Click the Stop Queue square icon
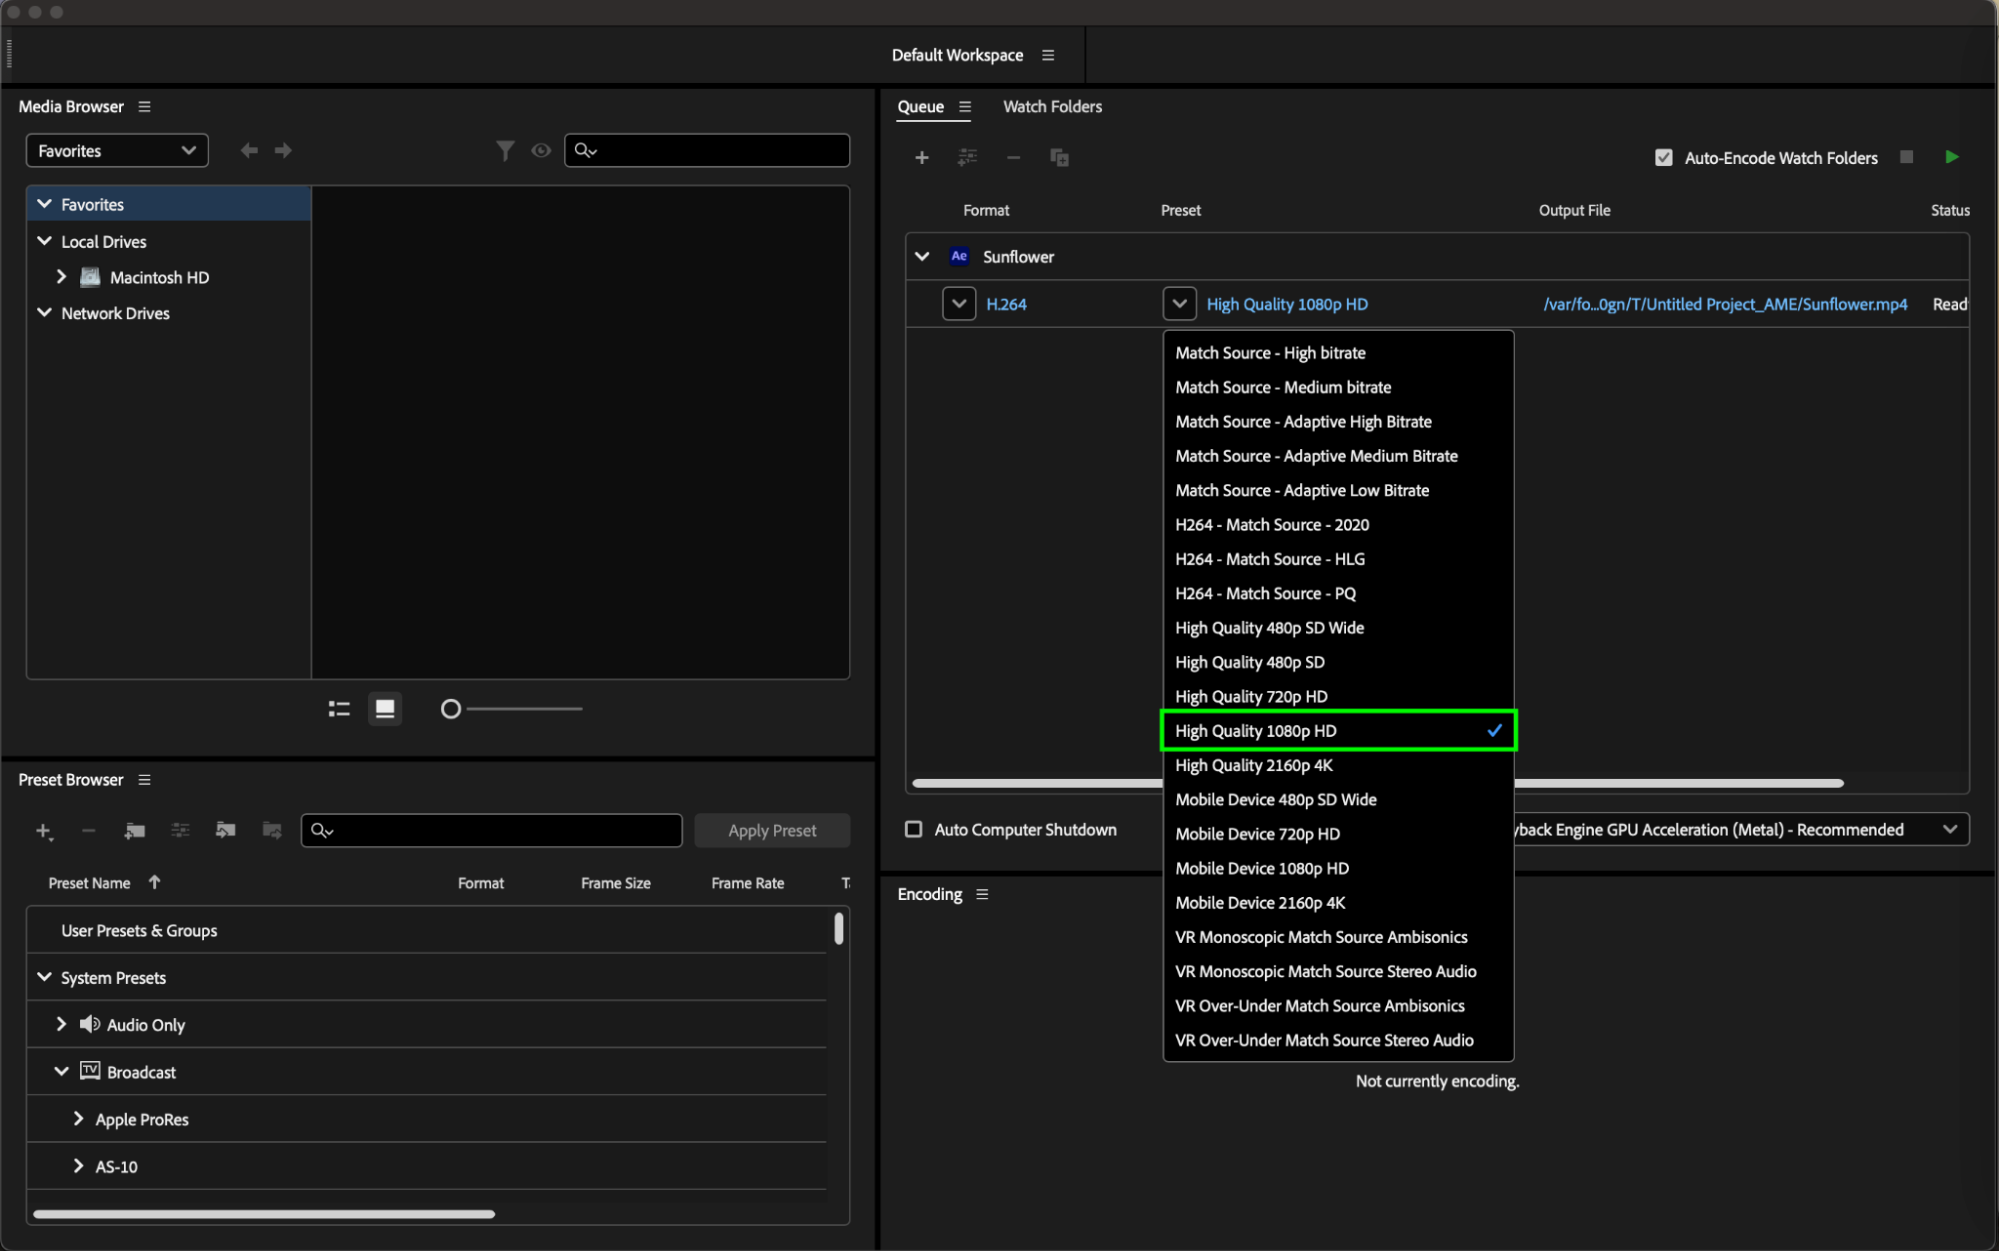This screenshot has height=1252, width=1999. pos(1906,157)
